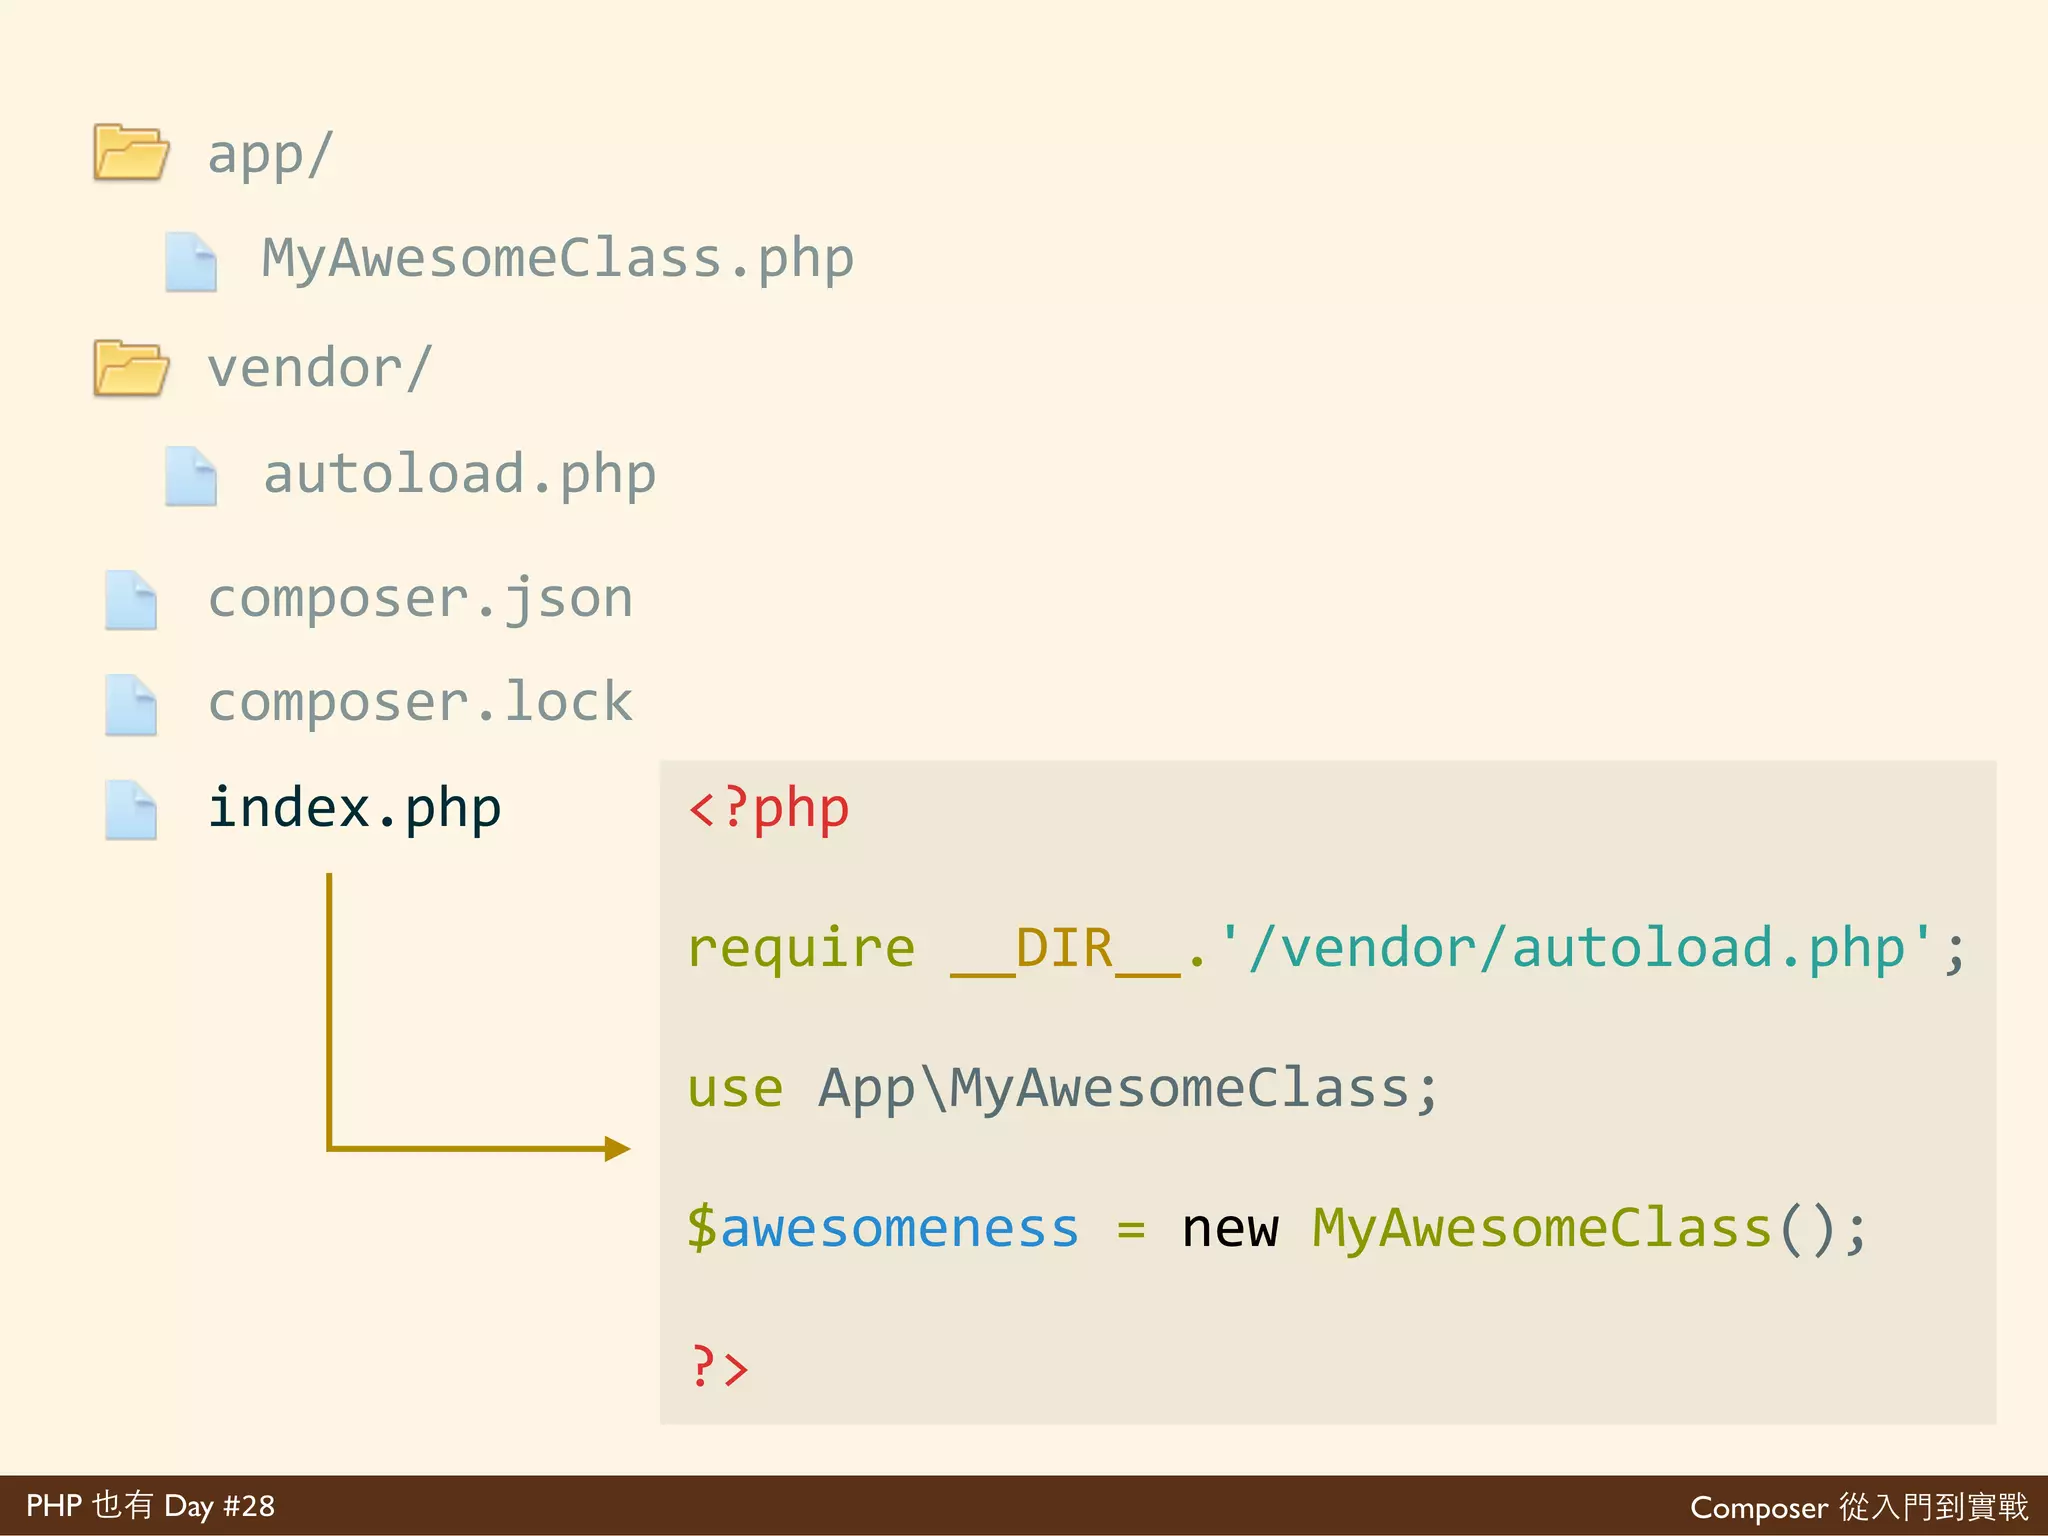Select the index.php file name
Image resolution: width=2048 pixels, height=1536 pixels.
[x=354, y=809]
